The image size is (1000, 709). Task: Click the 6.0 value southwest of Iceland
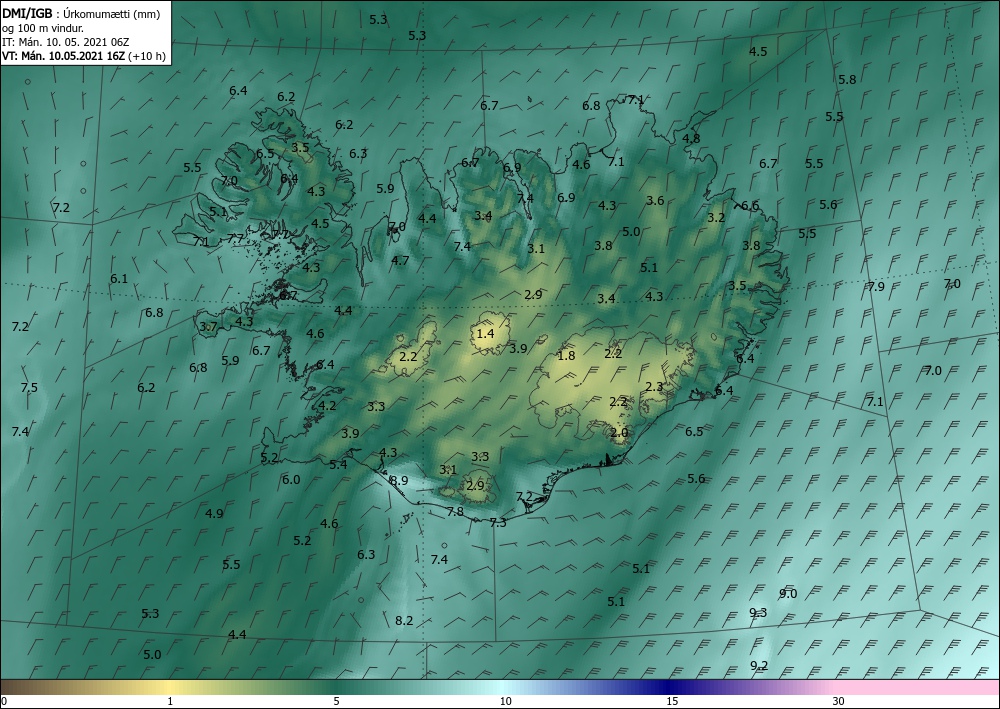(x=291, y=479)
